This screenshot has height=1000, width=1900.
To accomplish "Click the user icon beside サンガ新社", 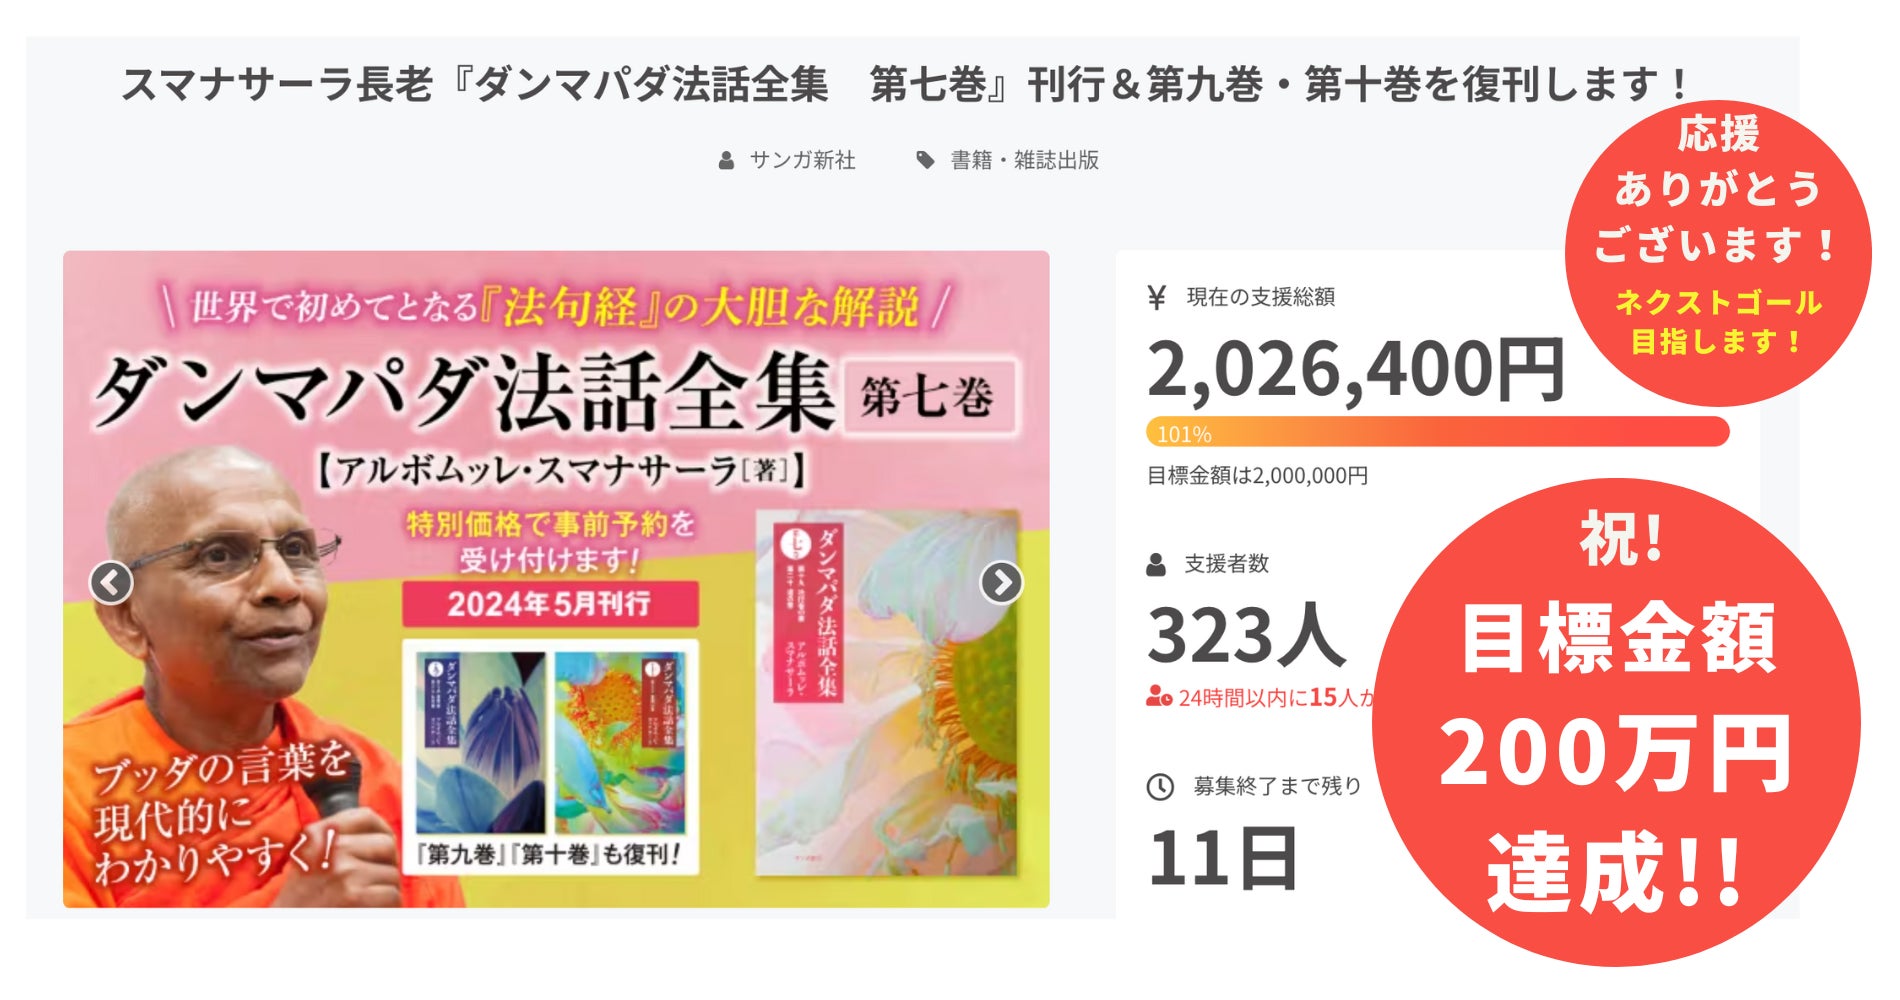I will pos(727,160).
